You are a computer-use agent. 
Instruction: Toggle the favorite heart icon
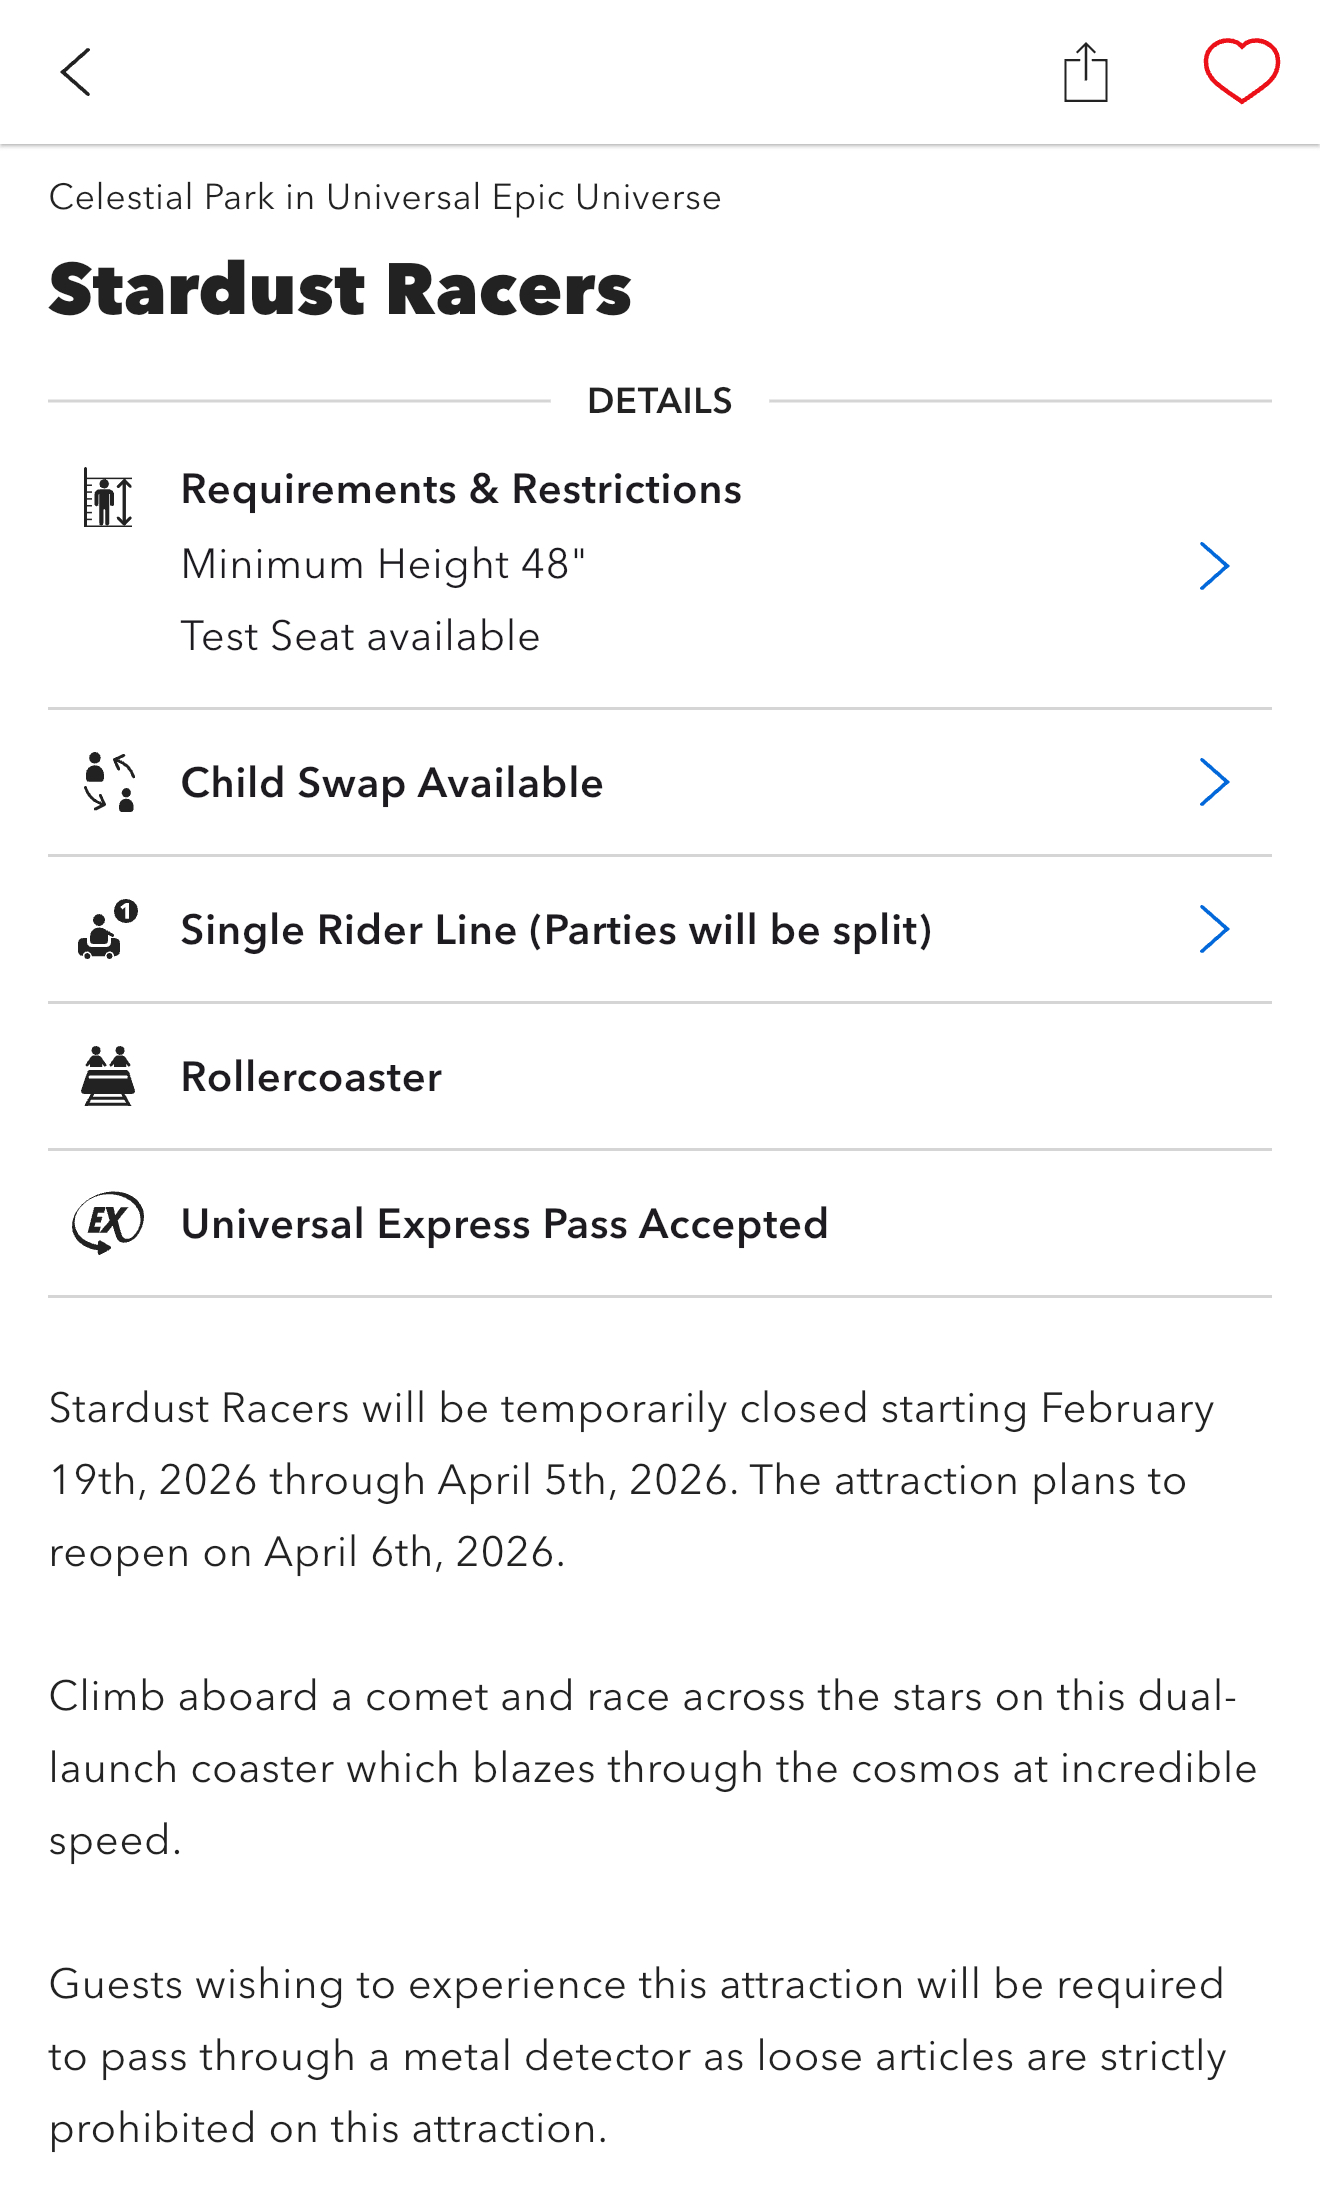pyautogui.click(x=1241, y=71)
